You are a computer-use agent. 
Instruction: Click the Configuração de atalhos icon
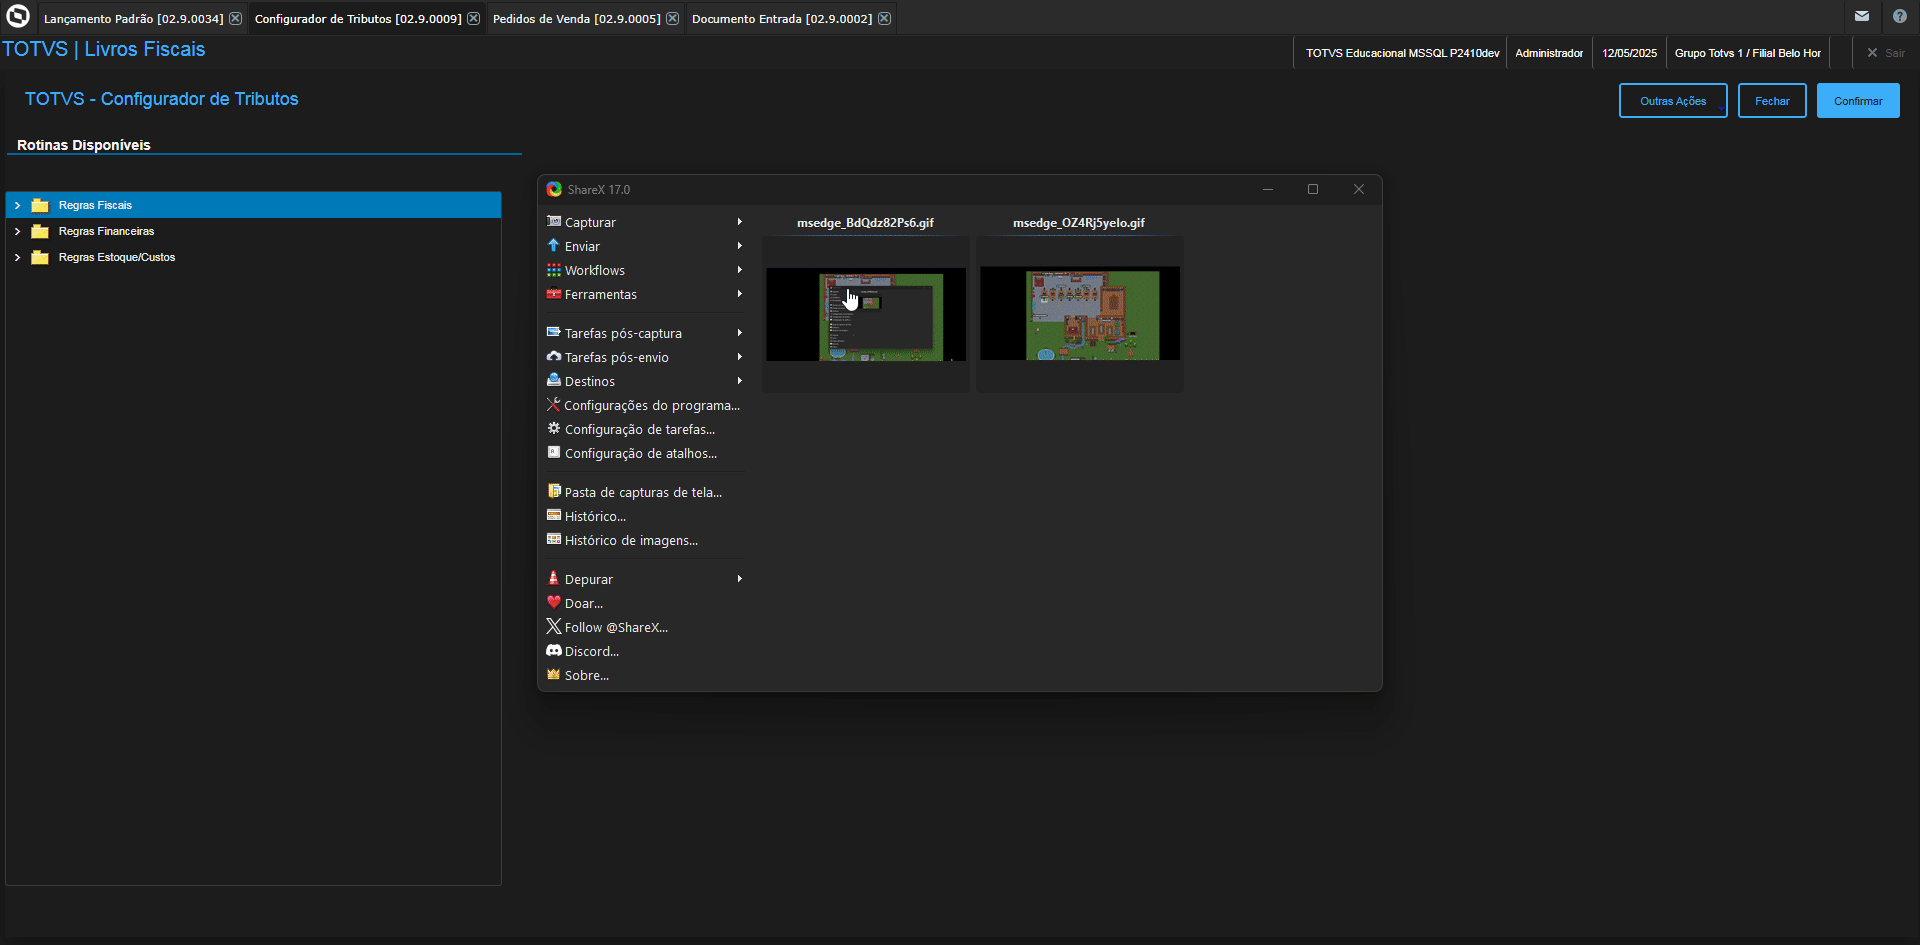pyautogui.click(x=554, y=452)
